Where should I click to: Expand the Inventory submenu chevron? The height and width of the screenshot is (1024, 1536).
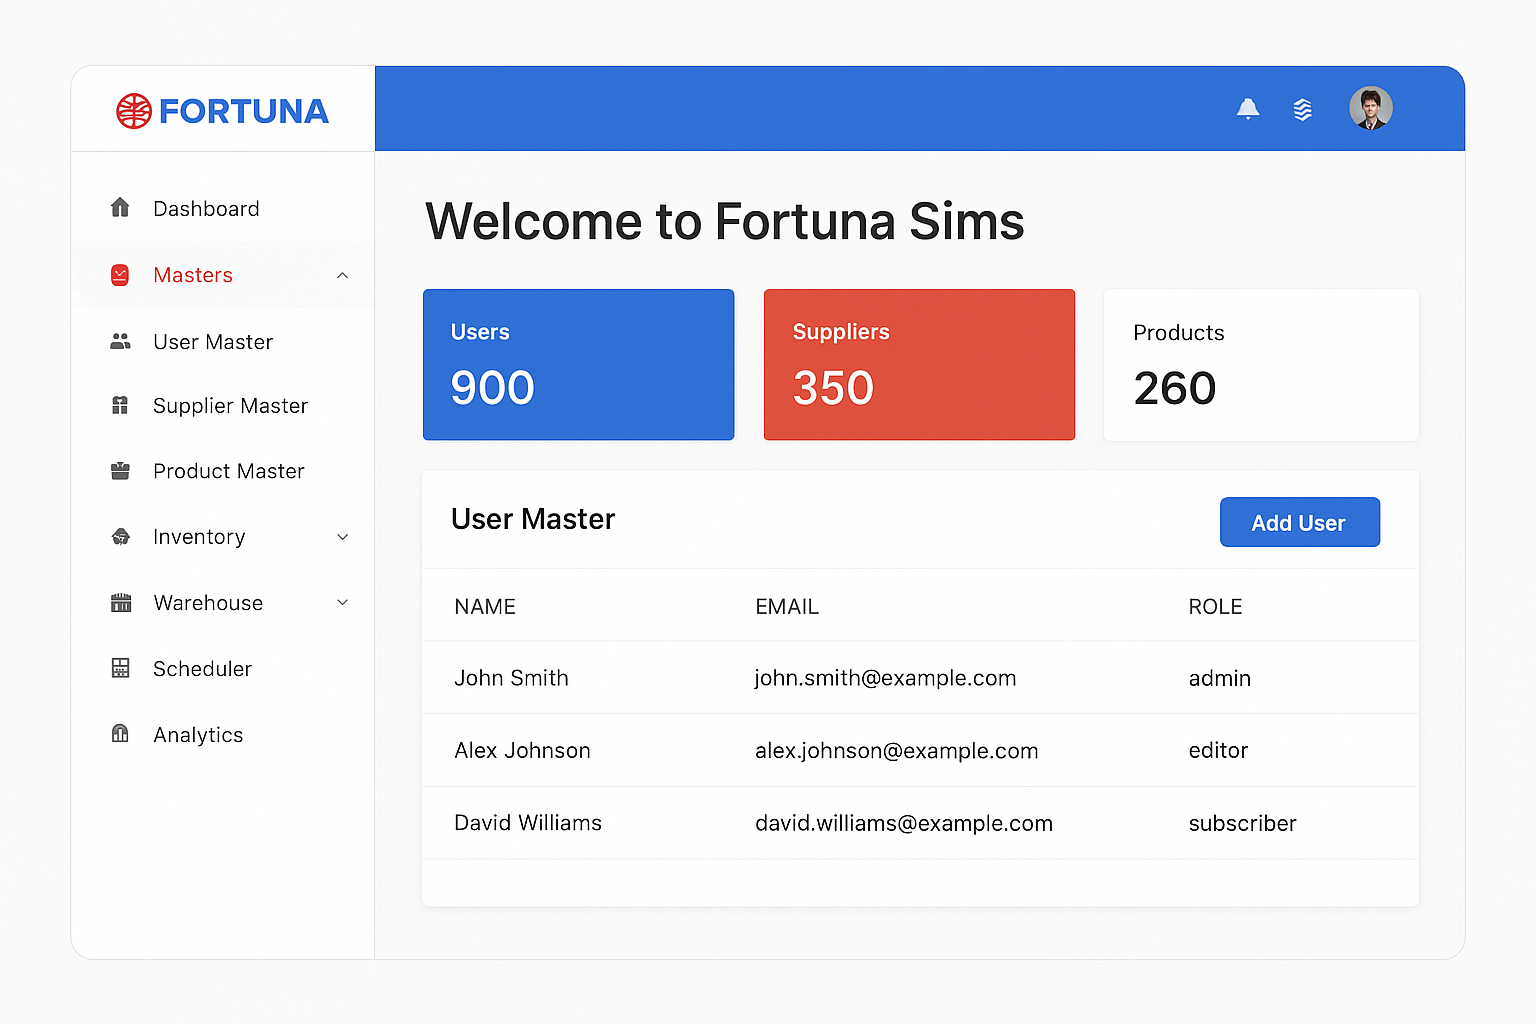pos(343,537)
